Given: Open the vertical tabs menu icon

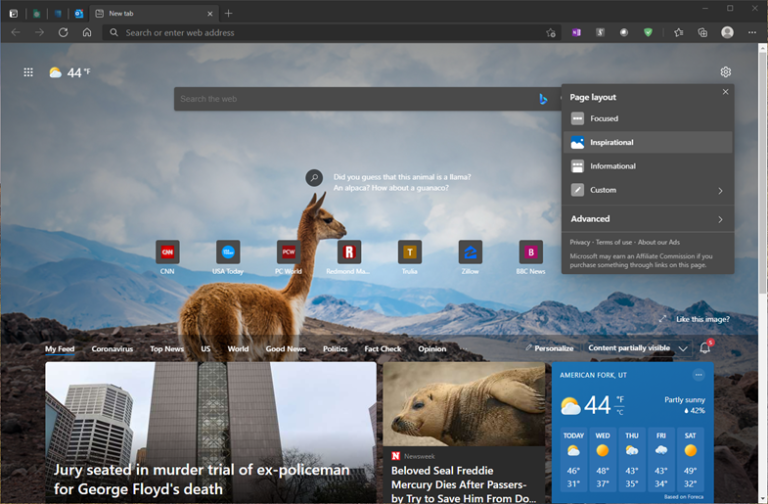Looking at the screenshot, I should pyautogui.click(x=13, y=14).
